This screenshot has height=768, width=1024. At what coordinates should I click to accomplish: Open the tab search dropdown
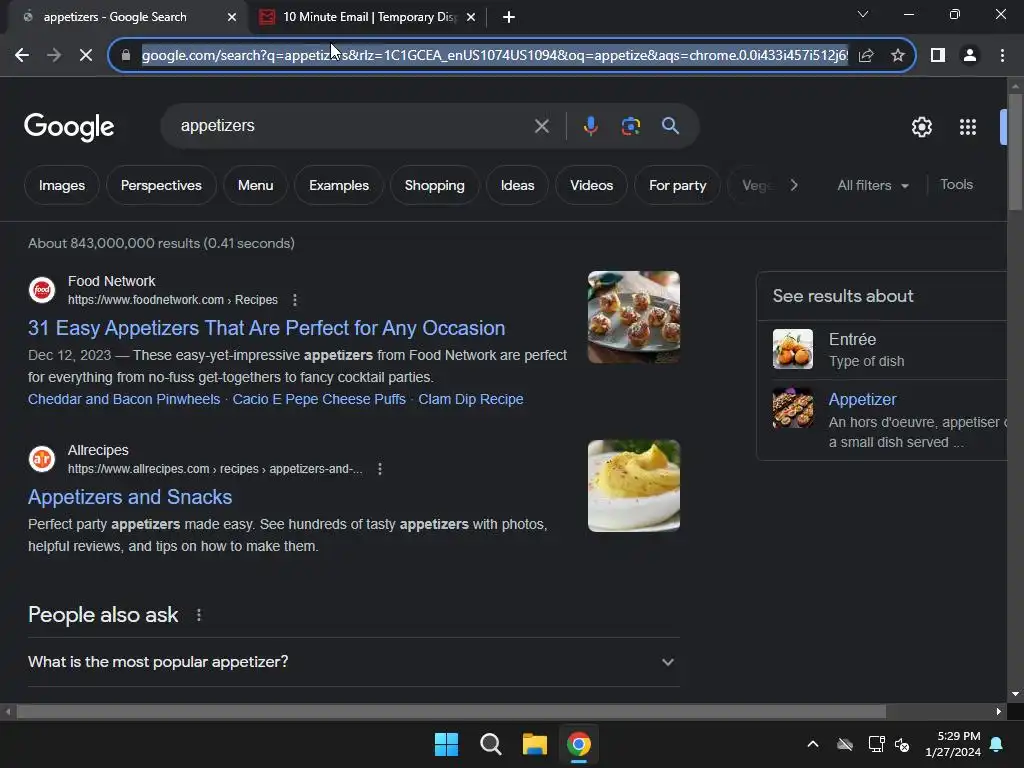coord(863,14)
